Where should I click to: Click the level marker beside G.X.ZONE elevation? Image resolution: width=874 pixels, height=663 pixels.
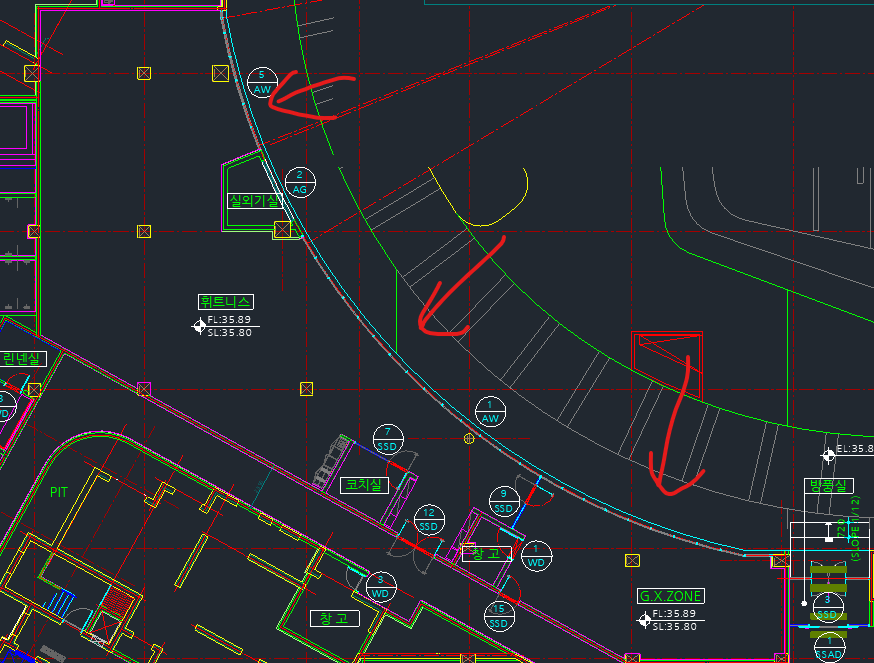(645, 620)
